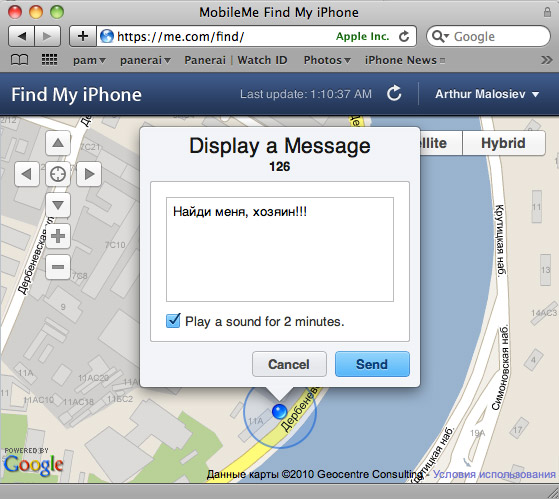Click inside the message text box
Screen dimensions: 559x499
click(x=280, y=250)
